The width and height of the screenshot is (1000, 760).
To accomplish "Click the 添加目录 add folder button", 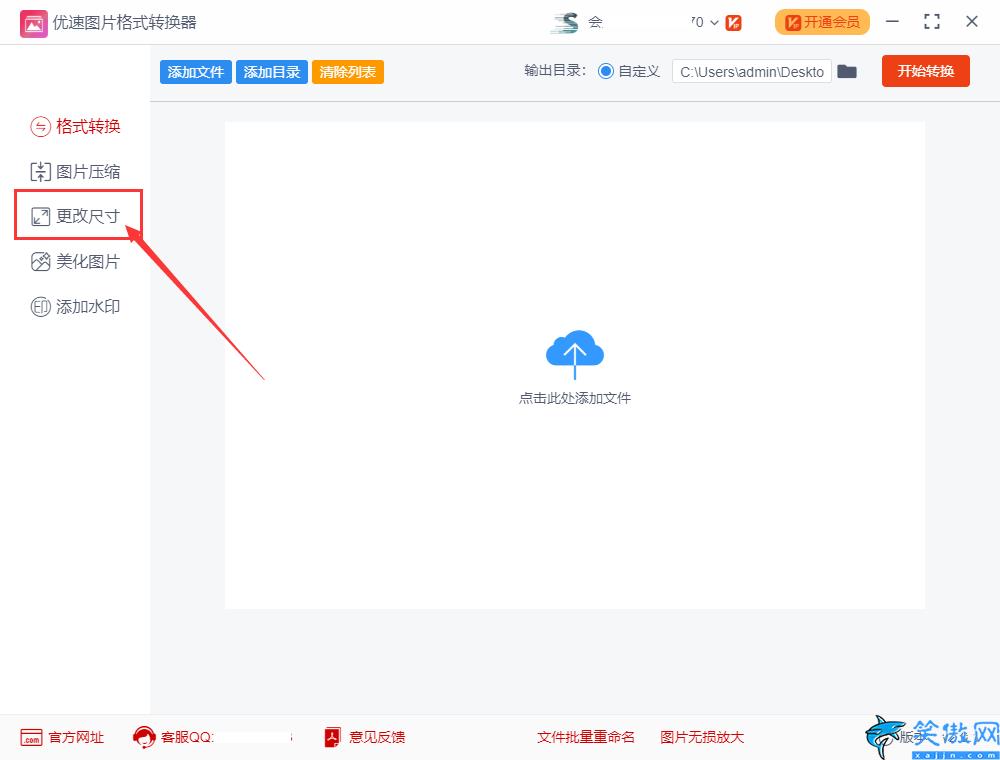I will pyautogui.click(x=272, y=72).
